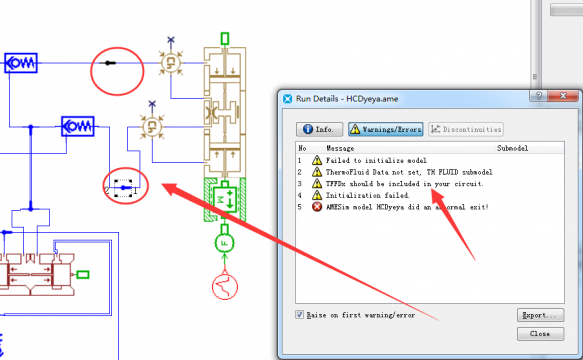Open the Discontinuities tab
583x360 pixels.
pos(466,129)
